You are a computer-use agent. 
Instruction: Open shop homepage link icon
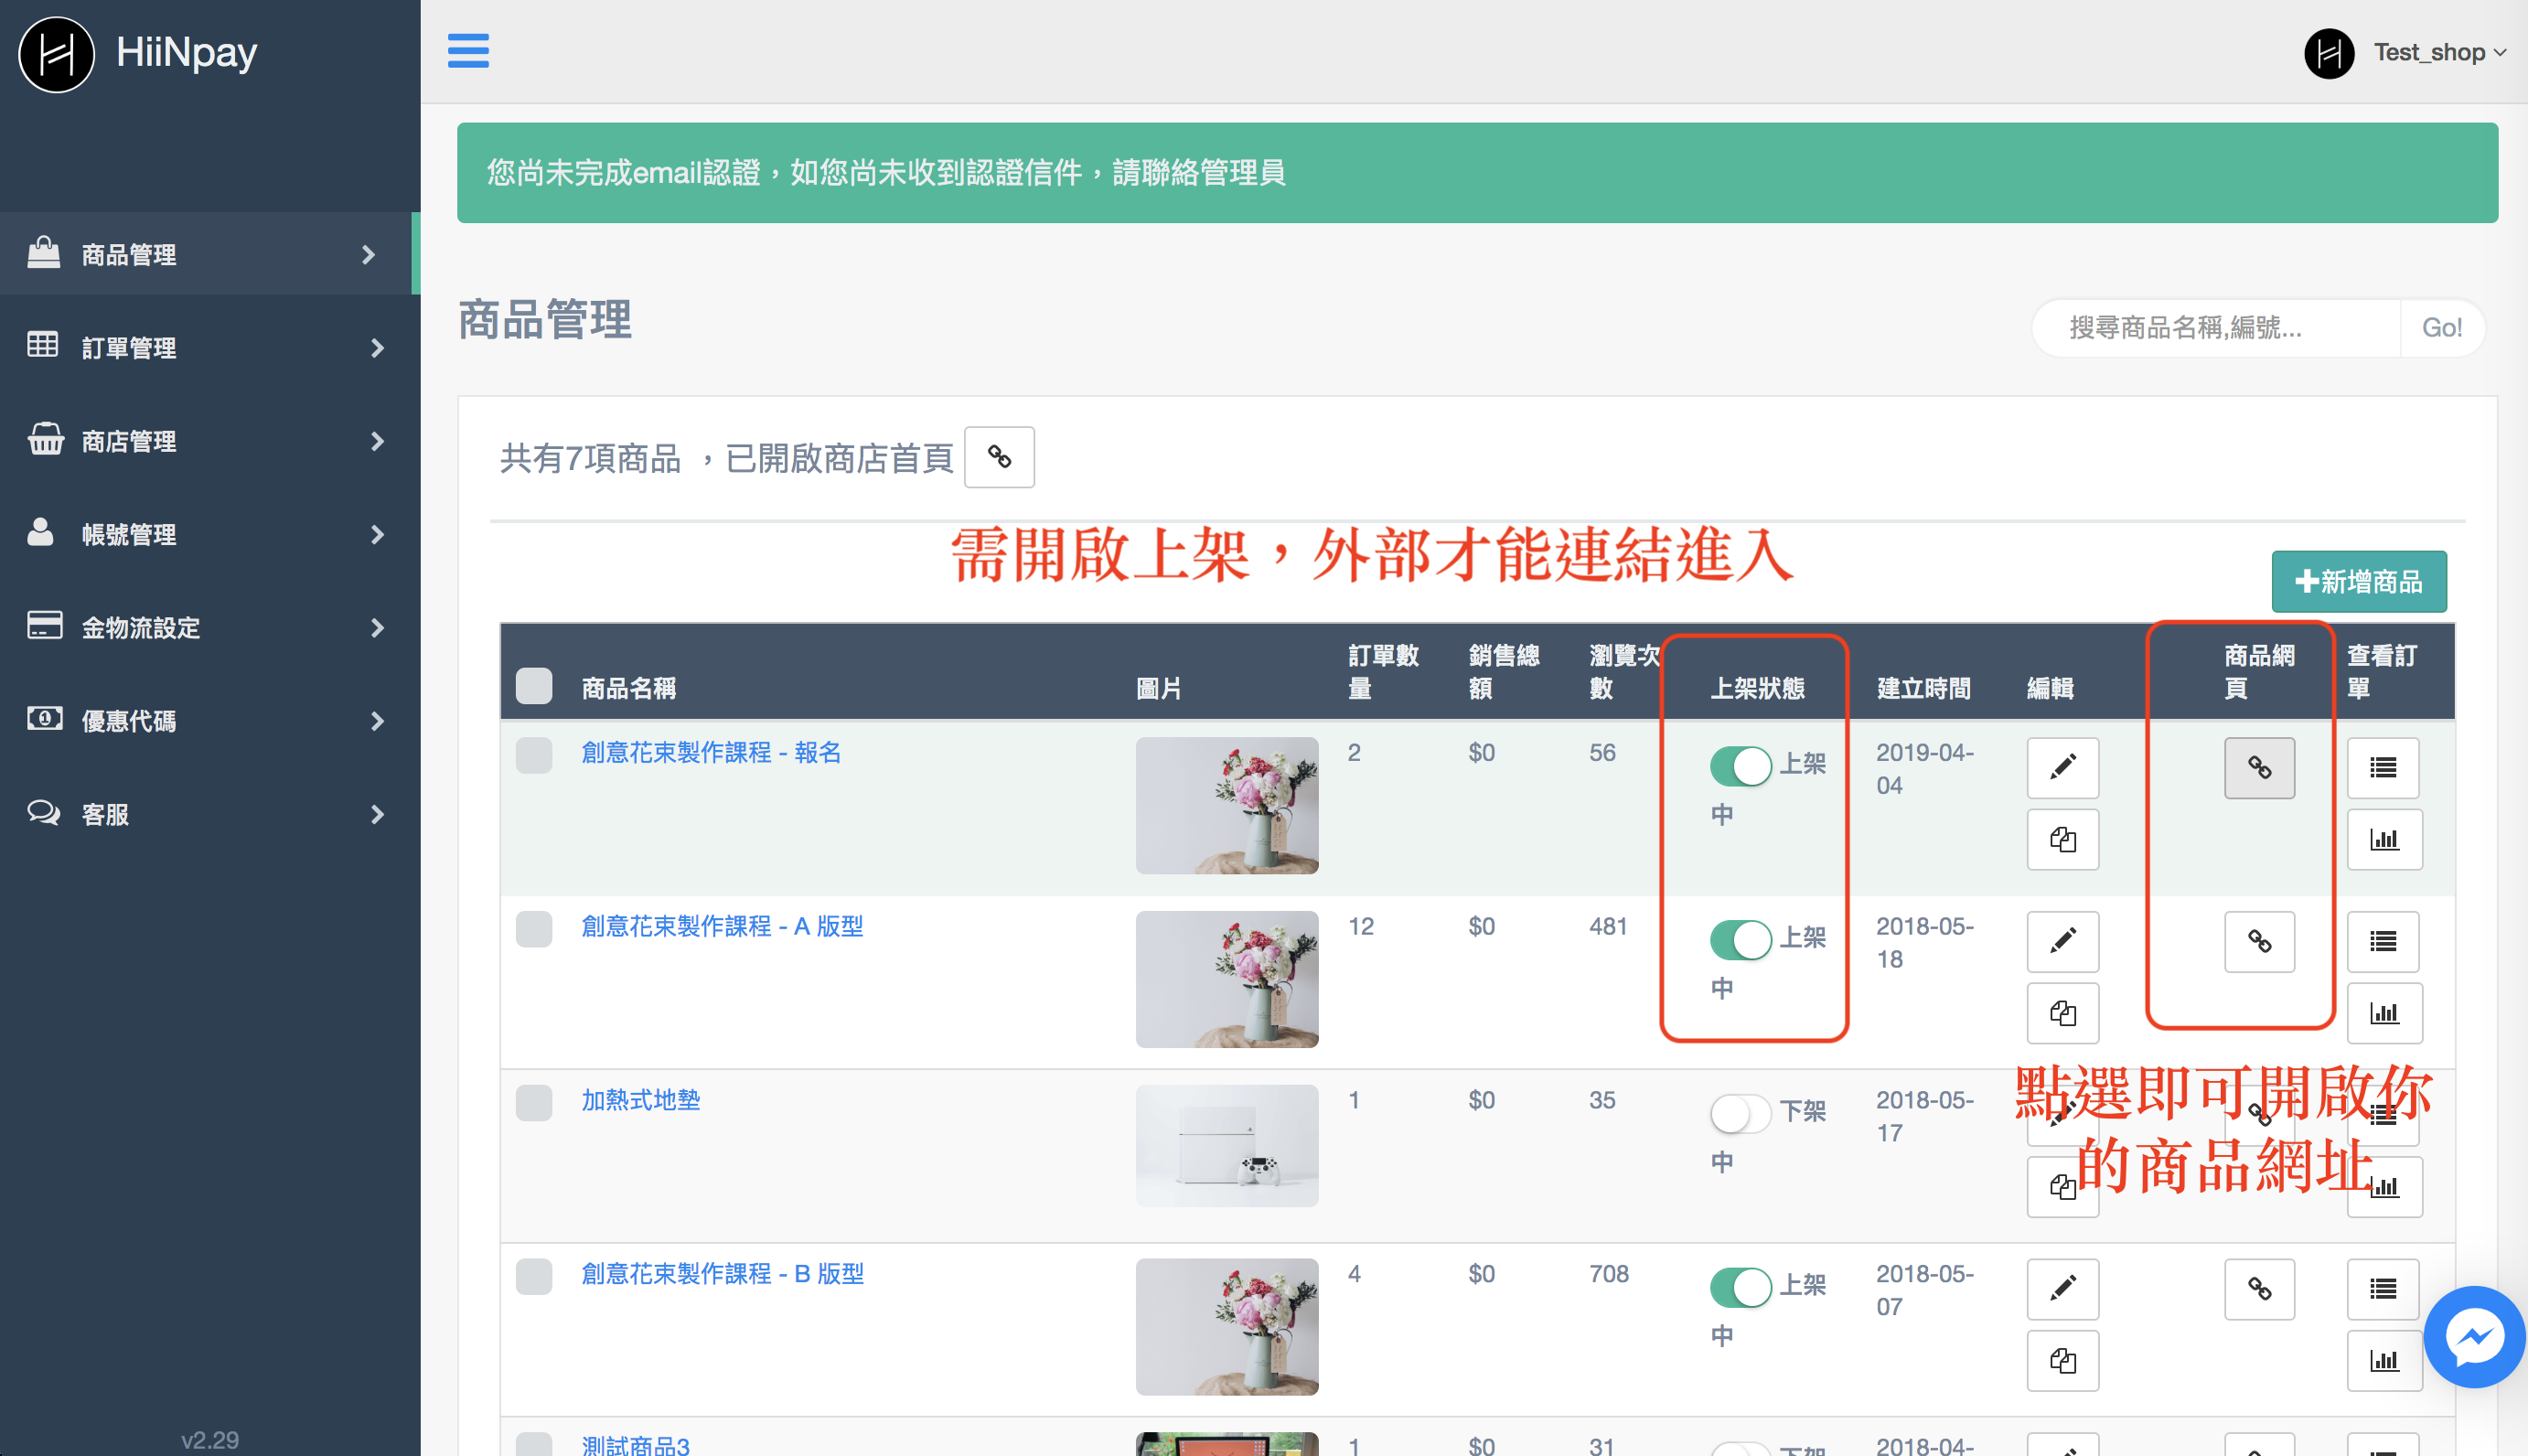point(999,457)
